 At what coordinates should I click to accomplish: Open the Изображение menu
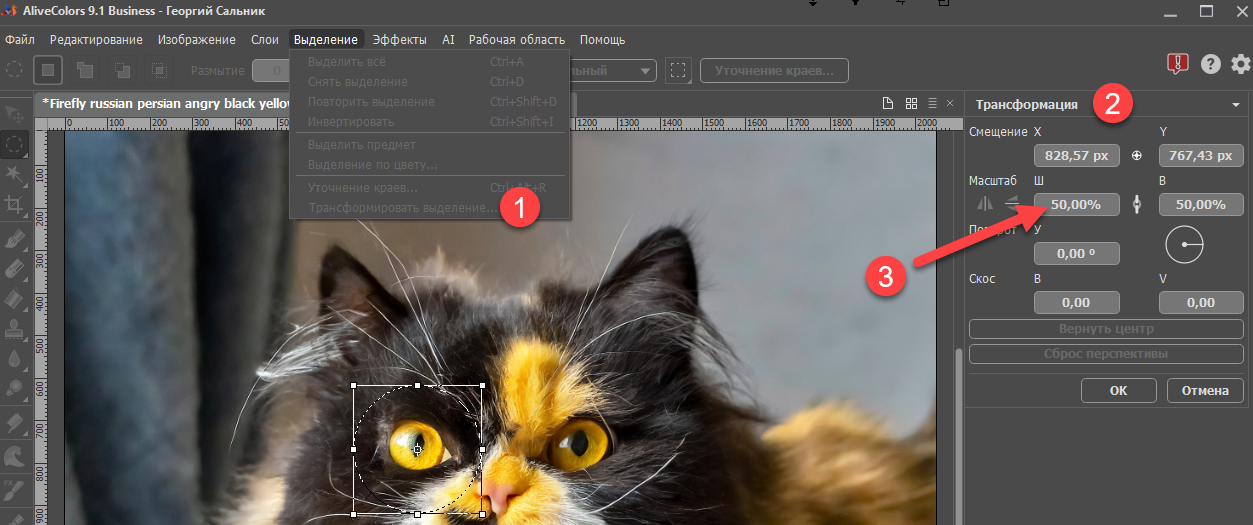pyautogui.click(x=197, y=40)
